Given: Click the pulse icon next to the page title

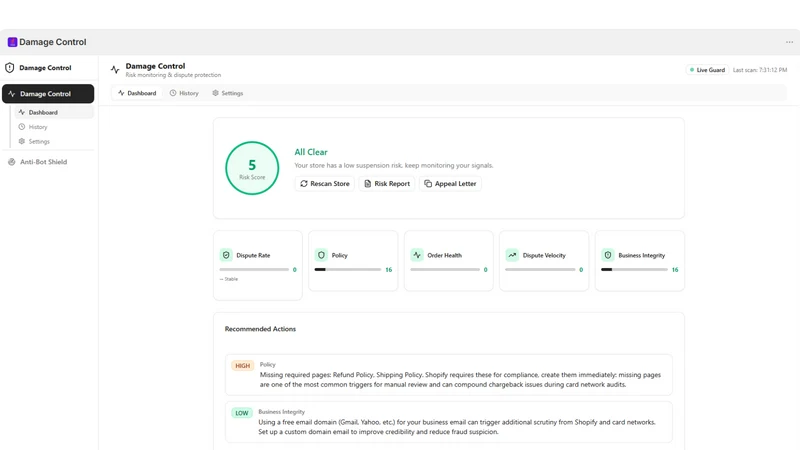Looking at the screenshot, I should pyautogui.click(x=115, y=69).
